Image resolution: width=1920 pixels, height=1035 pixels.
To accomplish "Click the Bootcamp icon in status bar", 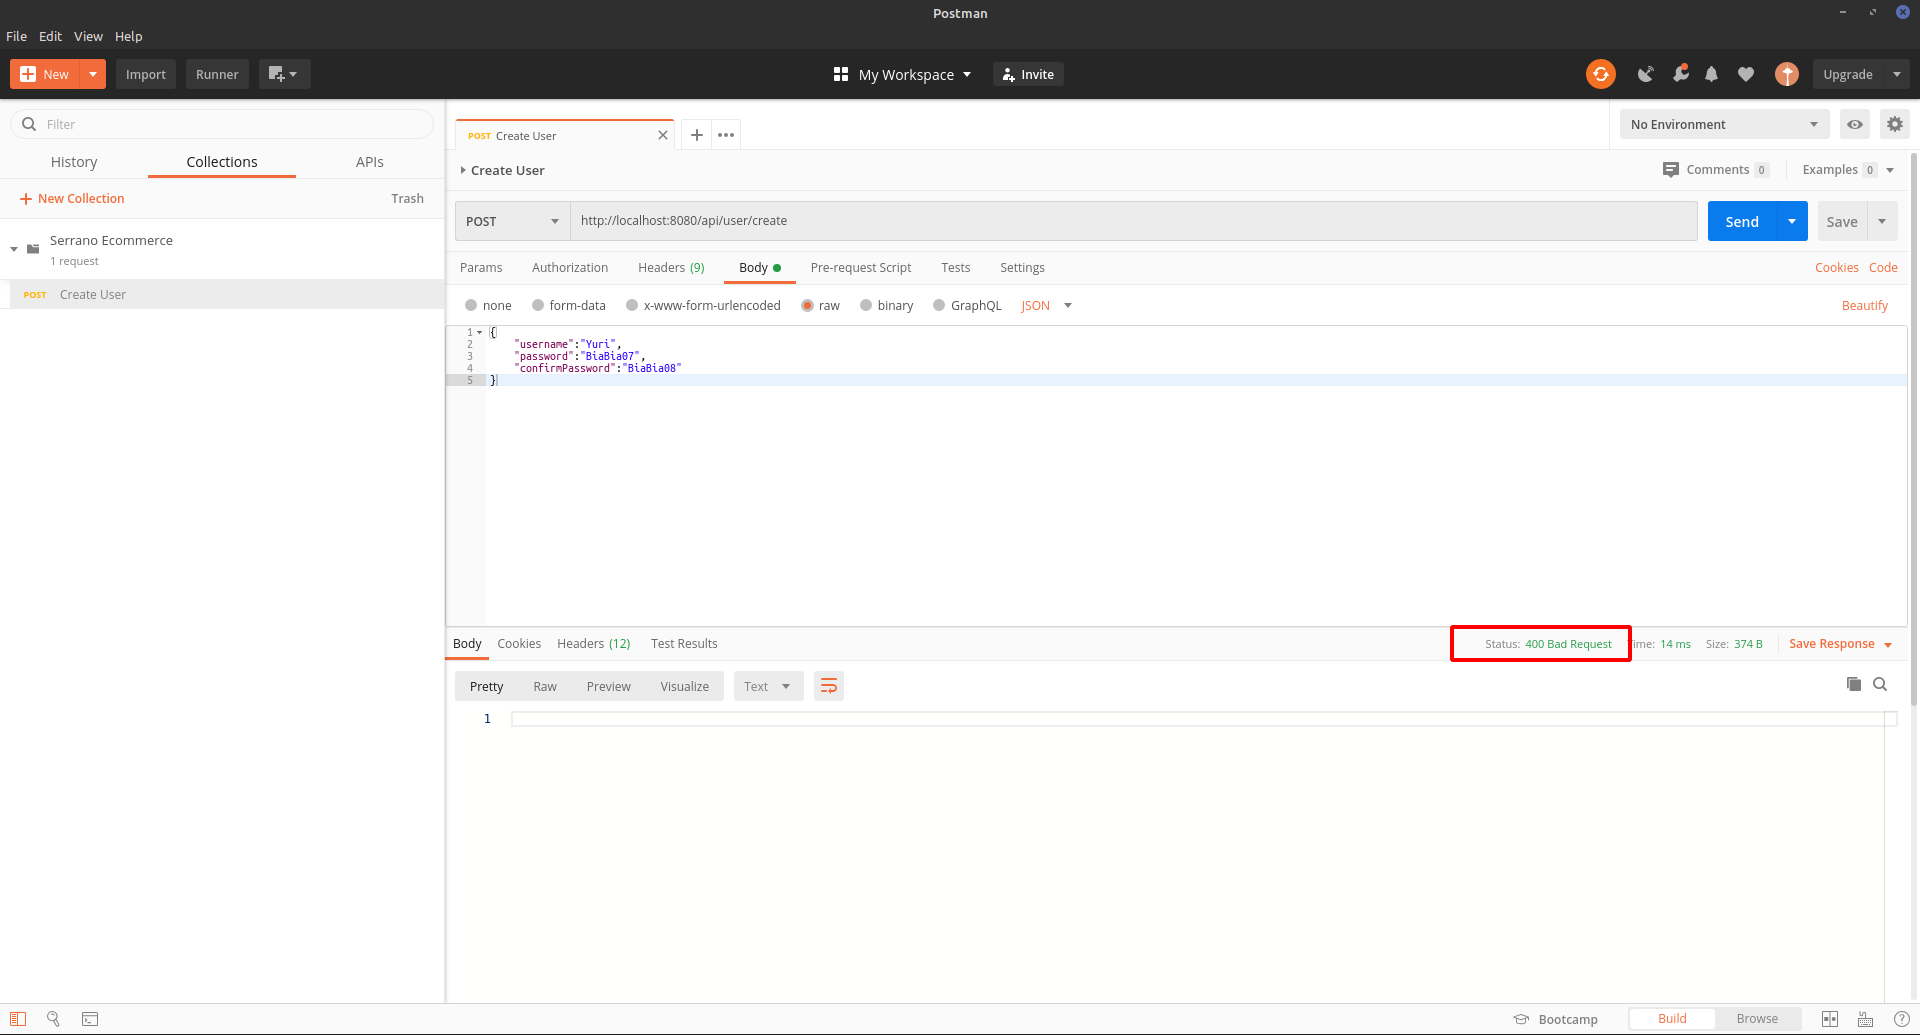I will point(1521,1019).
